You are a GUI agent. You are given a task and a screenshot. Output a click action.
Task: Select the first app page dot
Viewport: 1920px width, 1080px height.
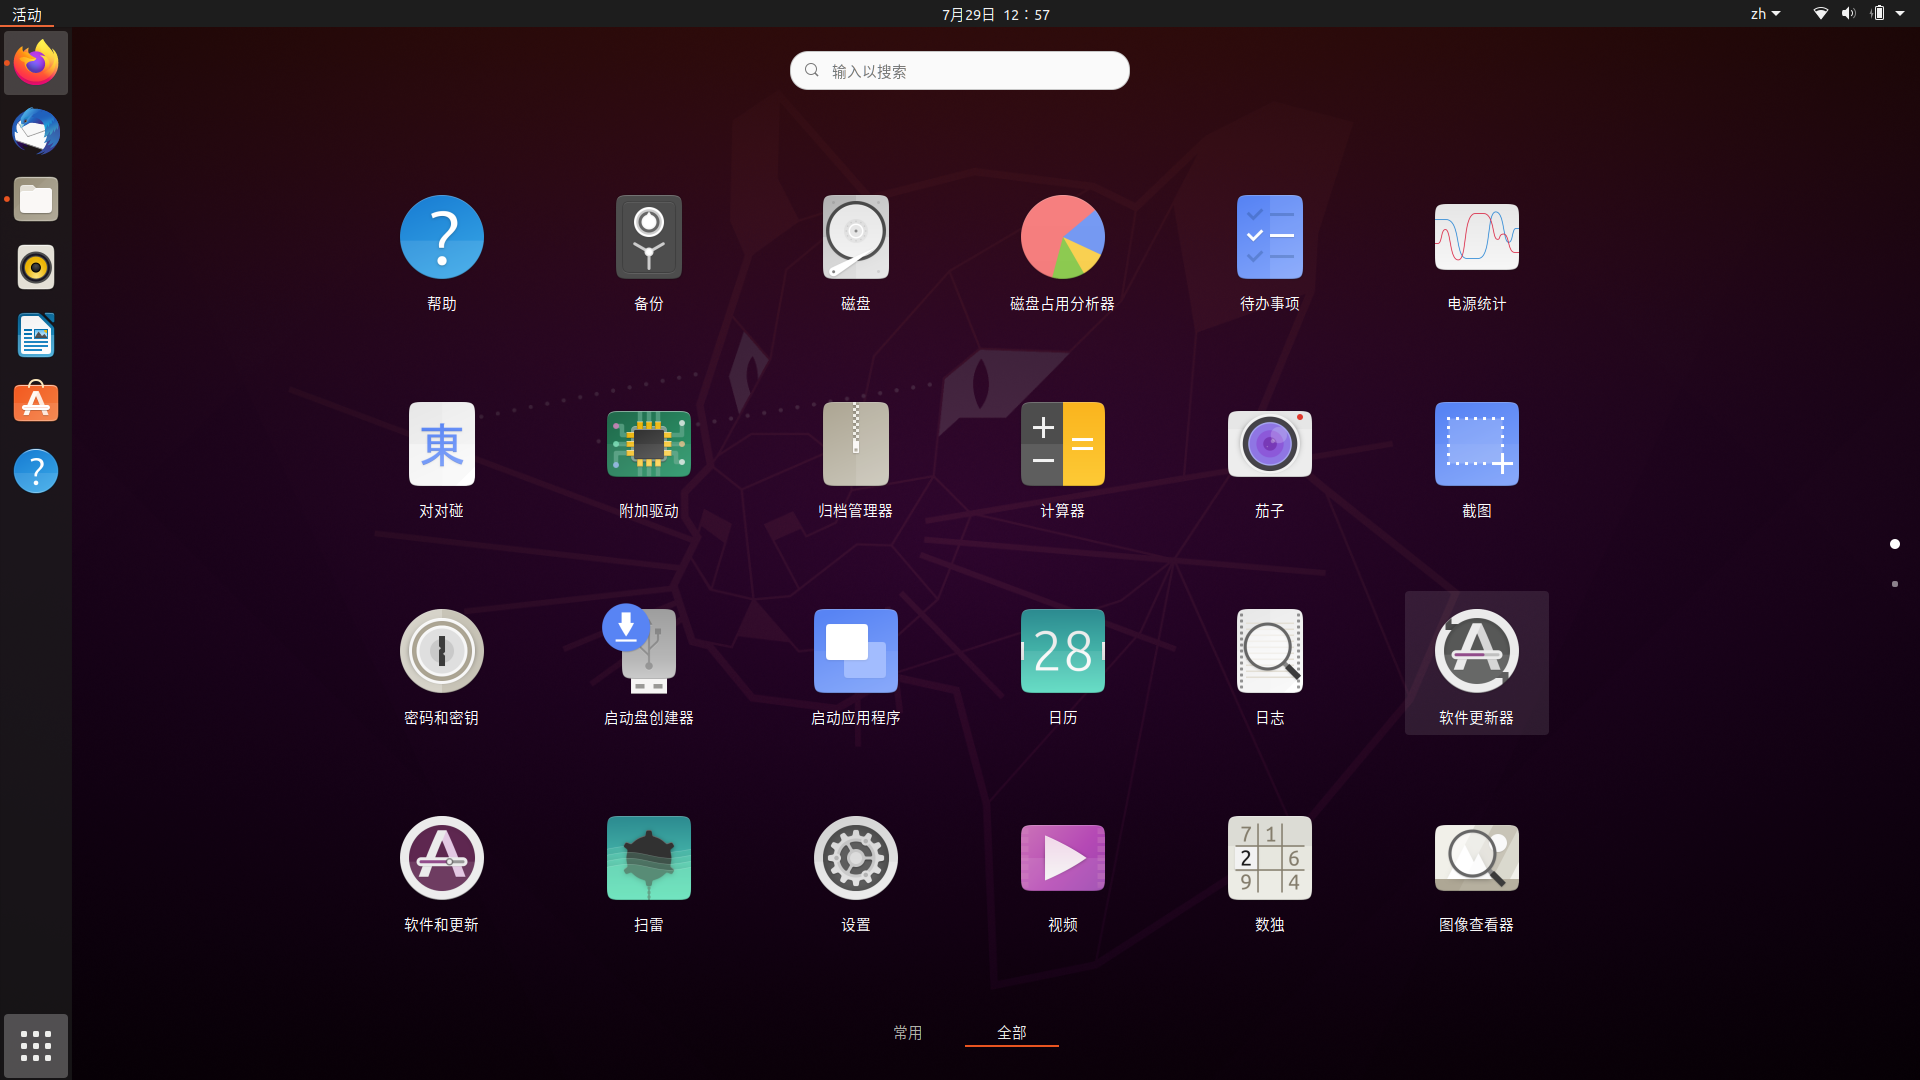click(1894, 544)
